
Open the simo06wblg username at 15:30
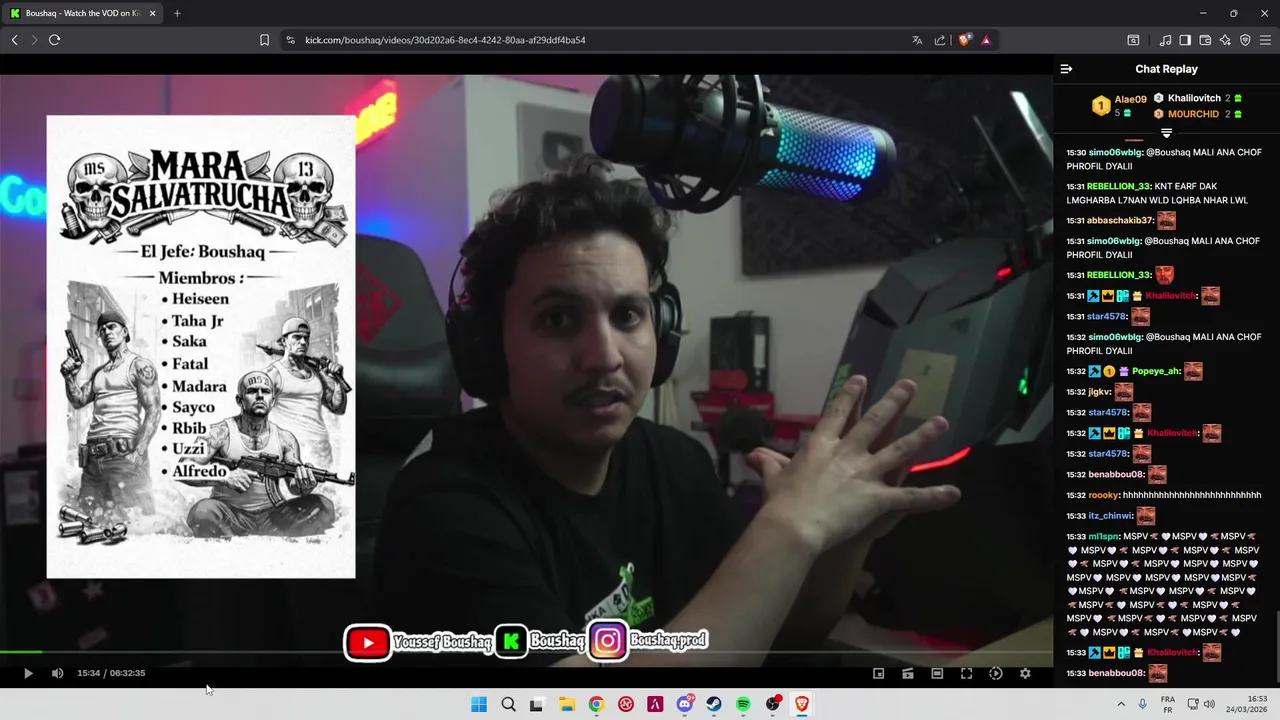coord(1114,153)
